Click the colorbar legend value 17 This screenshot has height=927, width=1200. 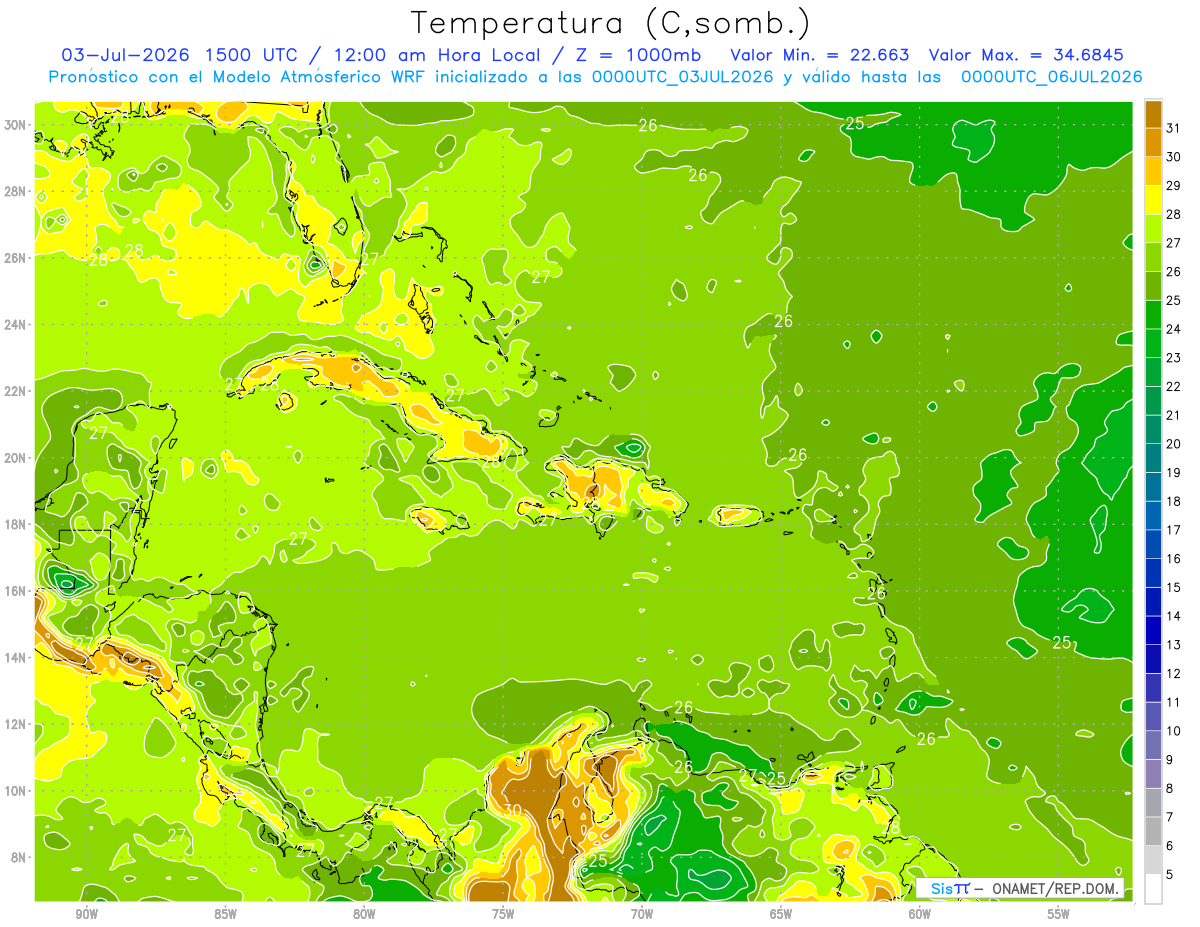1174,530
